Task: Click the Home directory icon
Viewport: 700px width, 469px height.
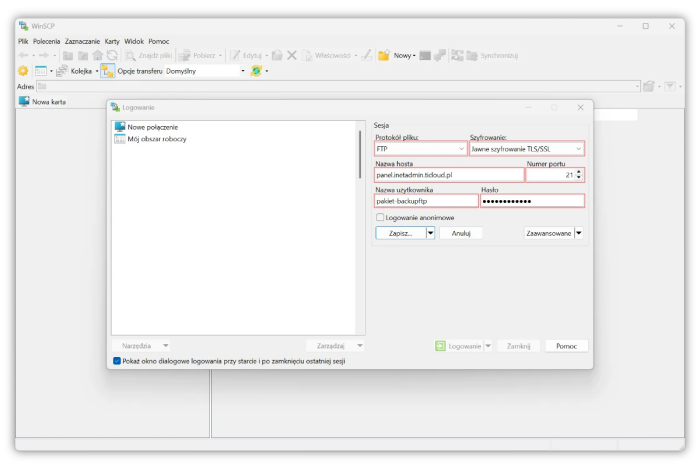Action: pos(97,55)
